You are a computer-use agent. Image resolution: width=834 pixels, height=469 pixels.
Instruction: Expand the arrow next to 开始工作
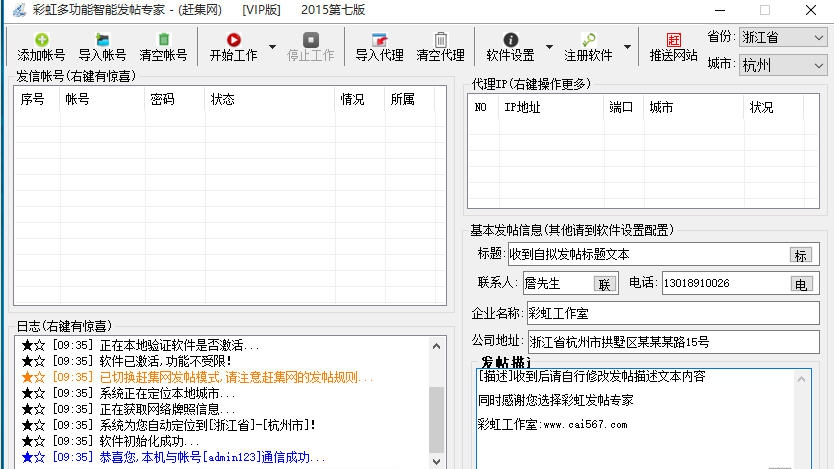(272, 47)
